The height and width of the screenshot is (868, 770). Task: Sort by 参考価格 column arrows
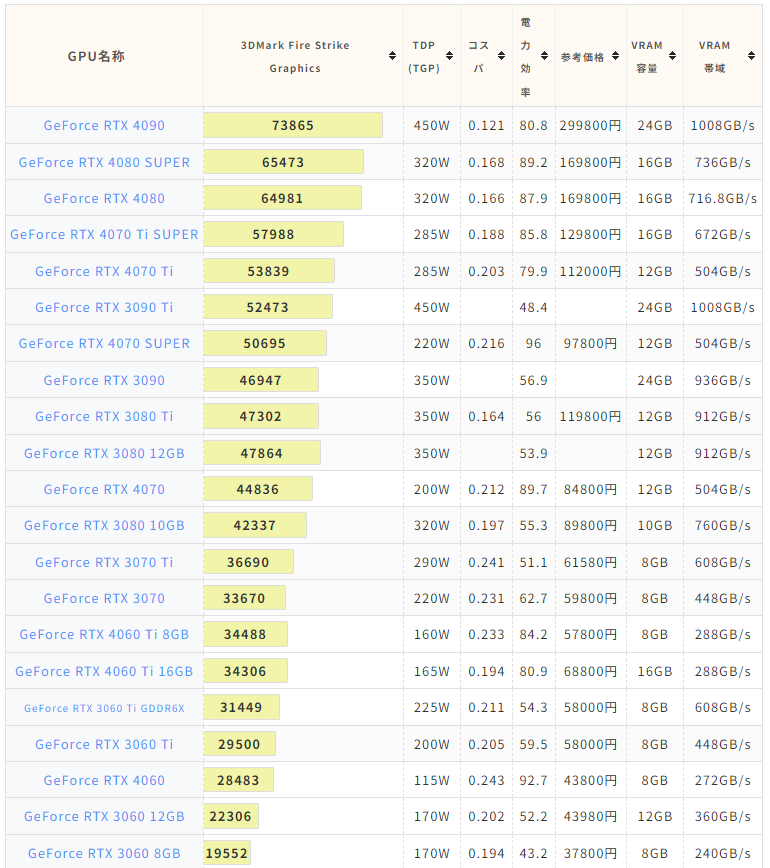615,56
